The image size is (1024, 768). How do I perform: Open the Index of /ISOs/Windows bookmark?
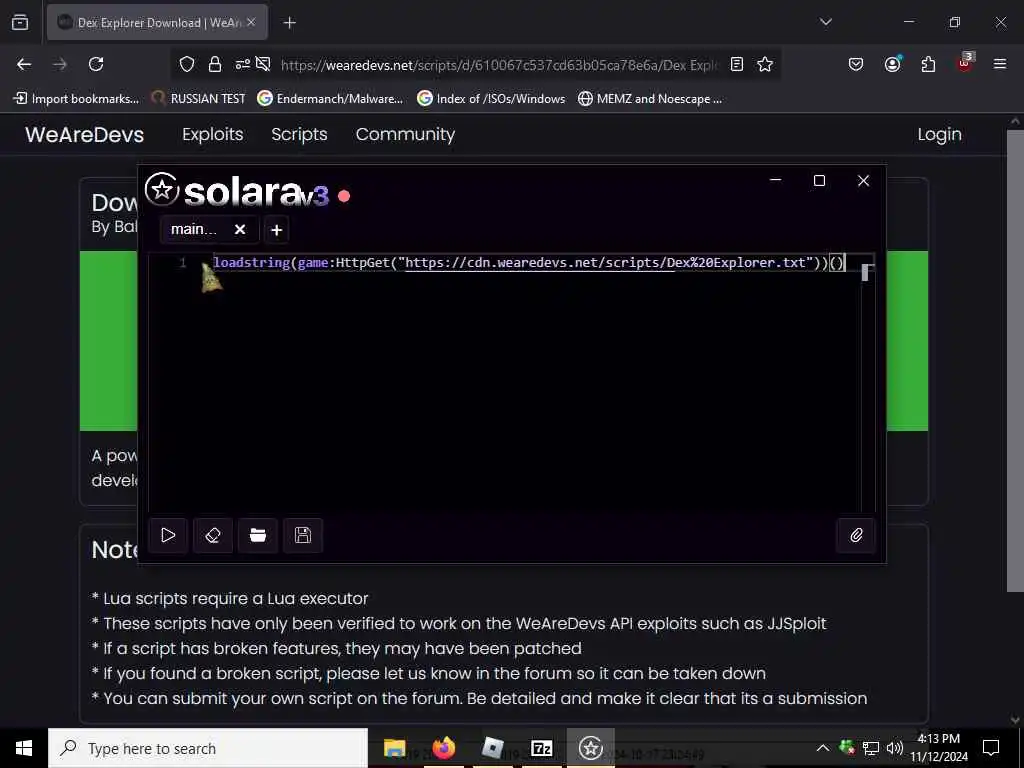(491, 99)
